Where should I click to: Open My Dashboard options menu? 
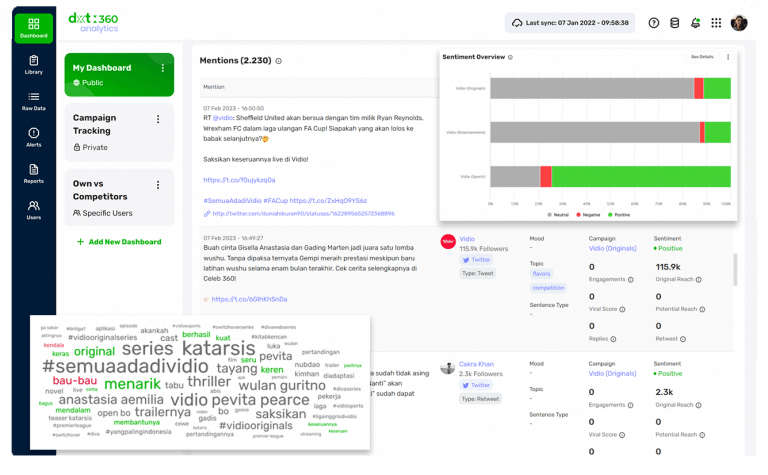[163, 68]
